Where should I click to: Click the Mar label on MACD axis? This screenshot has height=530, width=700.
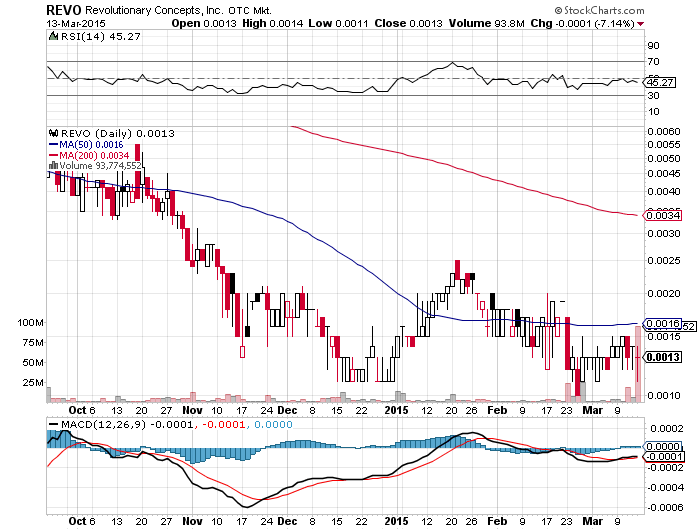pyautogui.click(x=592, y=521)
